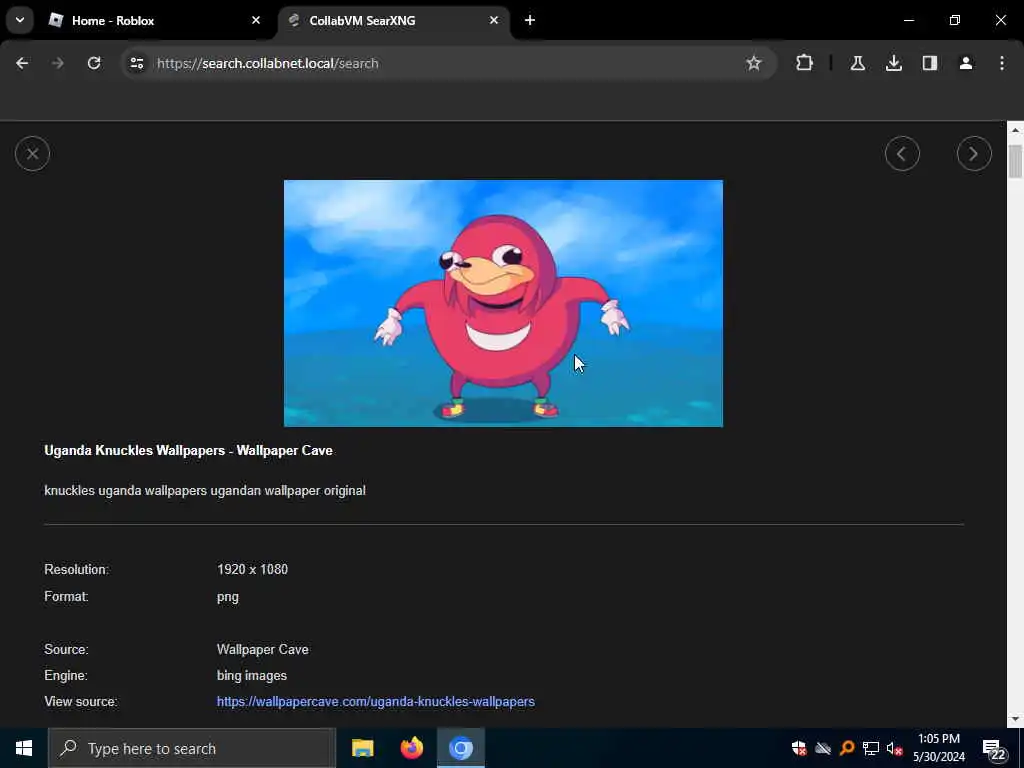Bookmark this page with the star
The width and height of the screenshot is (1024, 768).
click(754, 63)
